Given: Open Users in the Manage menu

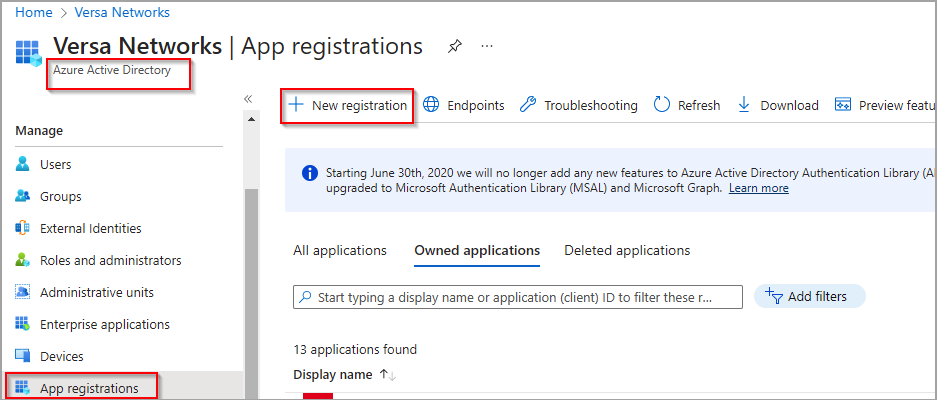Looking at the screenshot, I should (x=56, y=164).
